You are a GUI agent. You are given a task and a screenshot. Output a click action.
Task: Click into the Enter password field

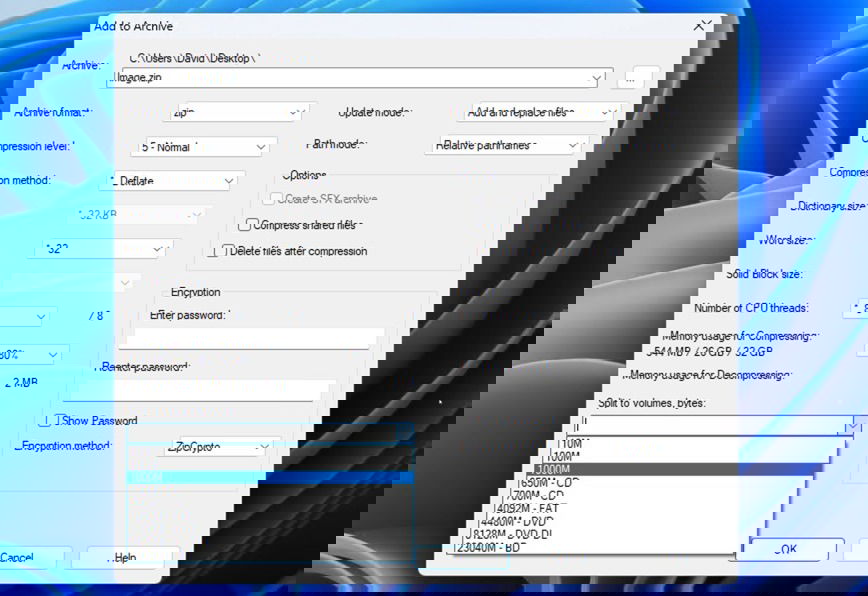pos(250,339)
